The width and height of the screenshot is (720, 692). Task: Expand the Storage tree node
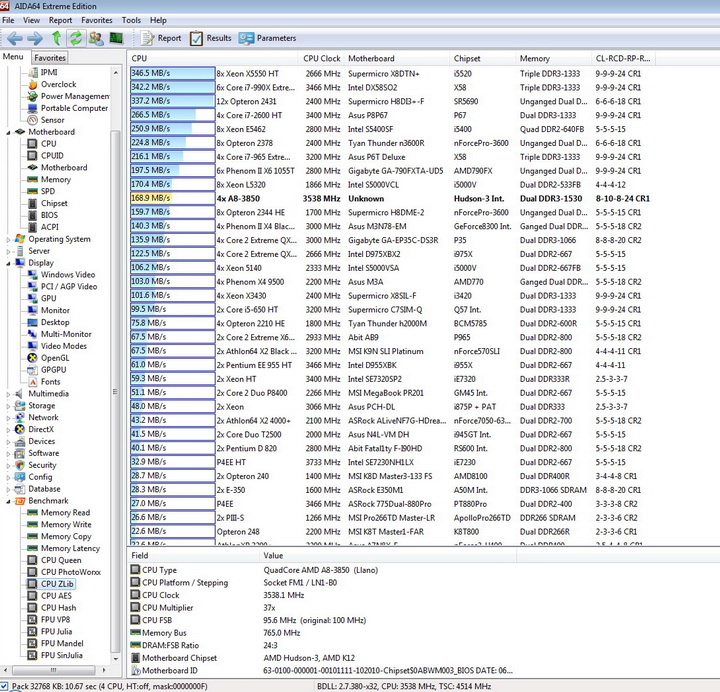click(8, 406)
